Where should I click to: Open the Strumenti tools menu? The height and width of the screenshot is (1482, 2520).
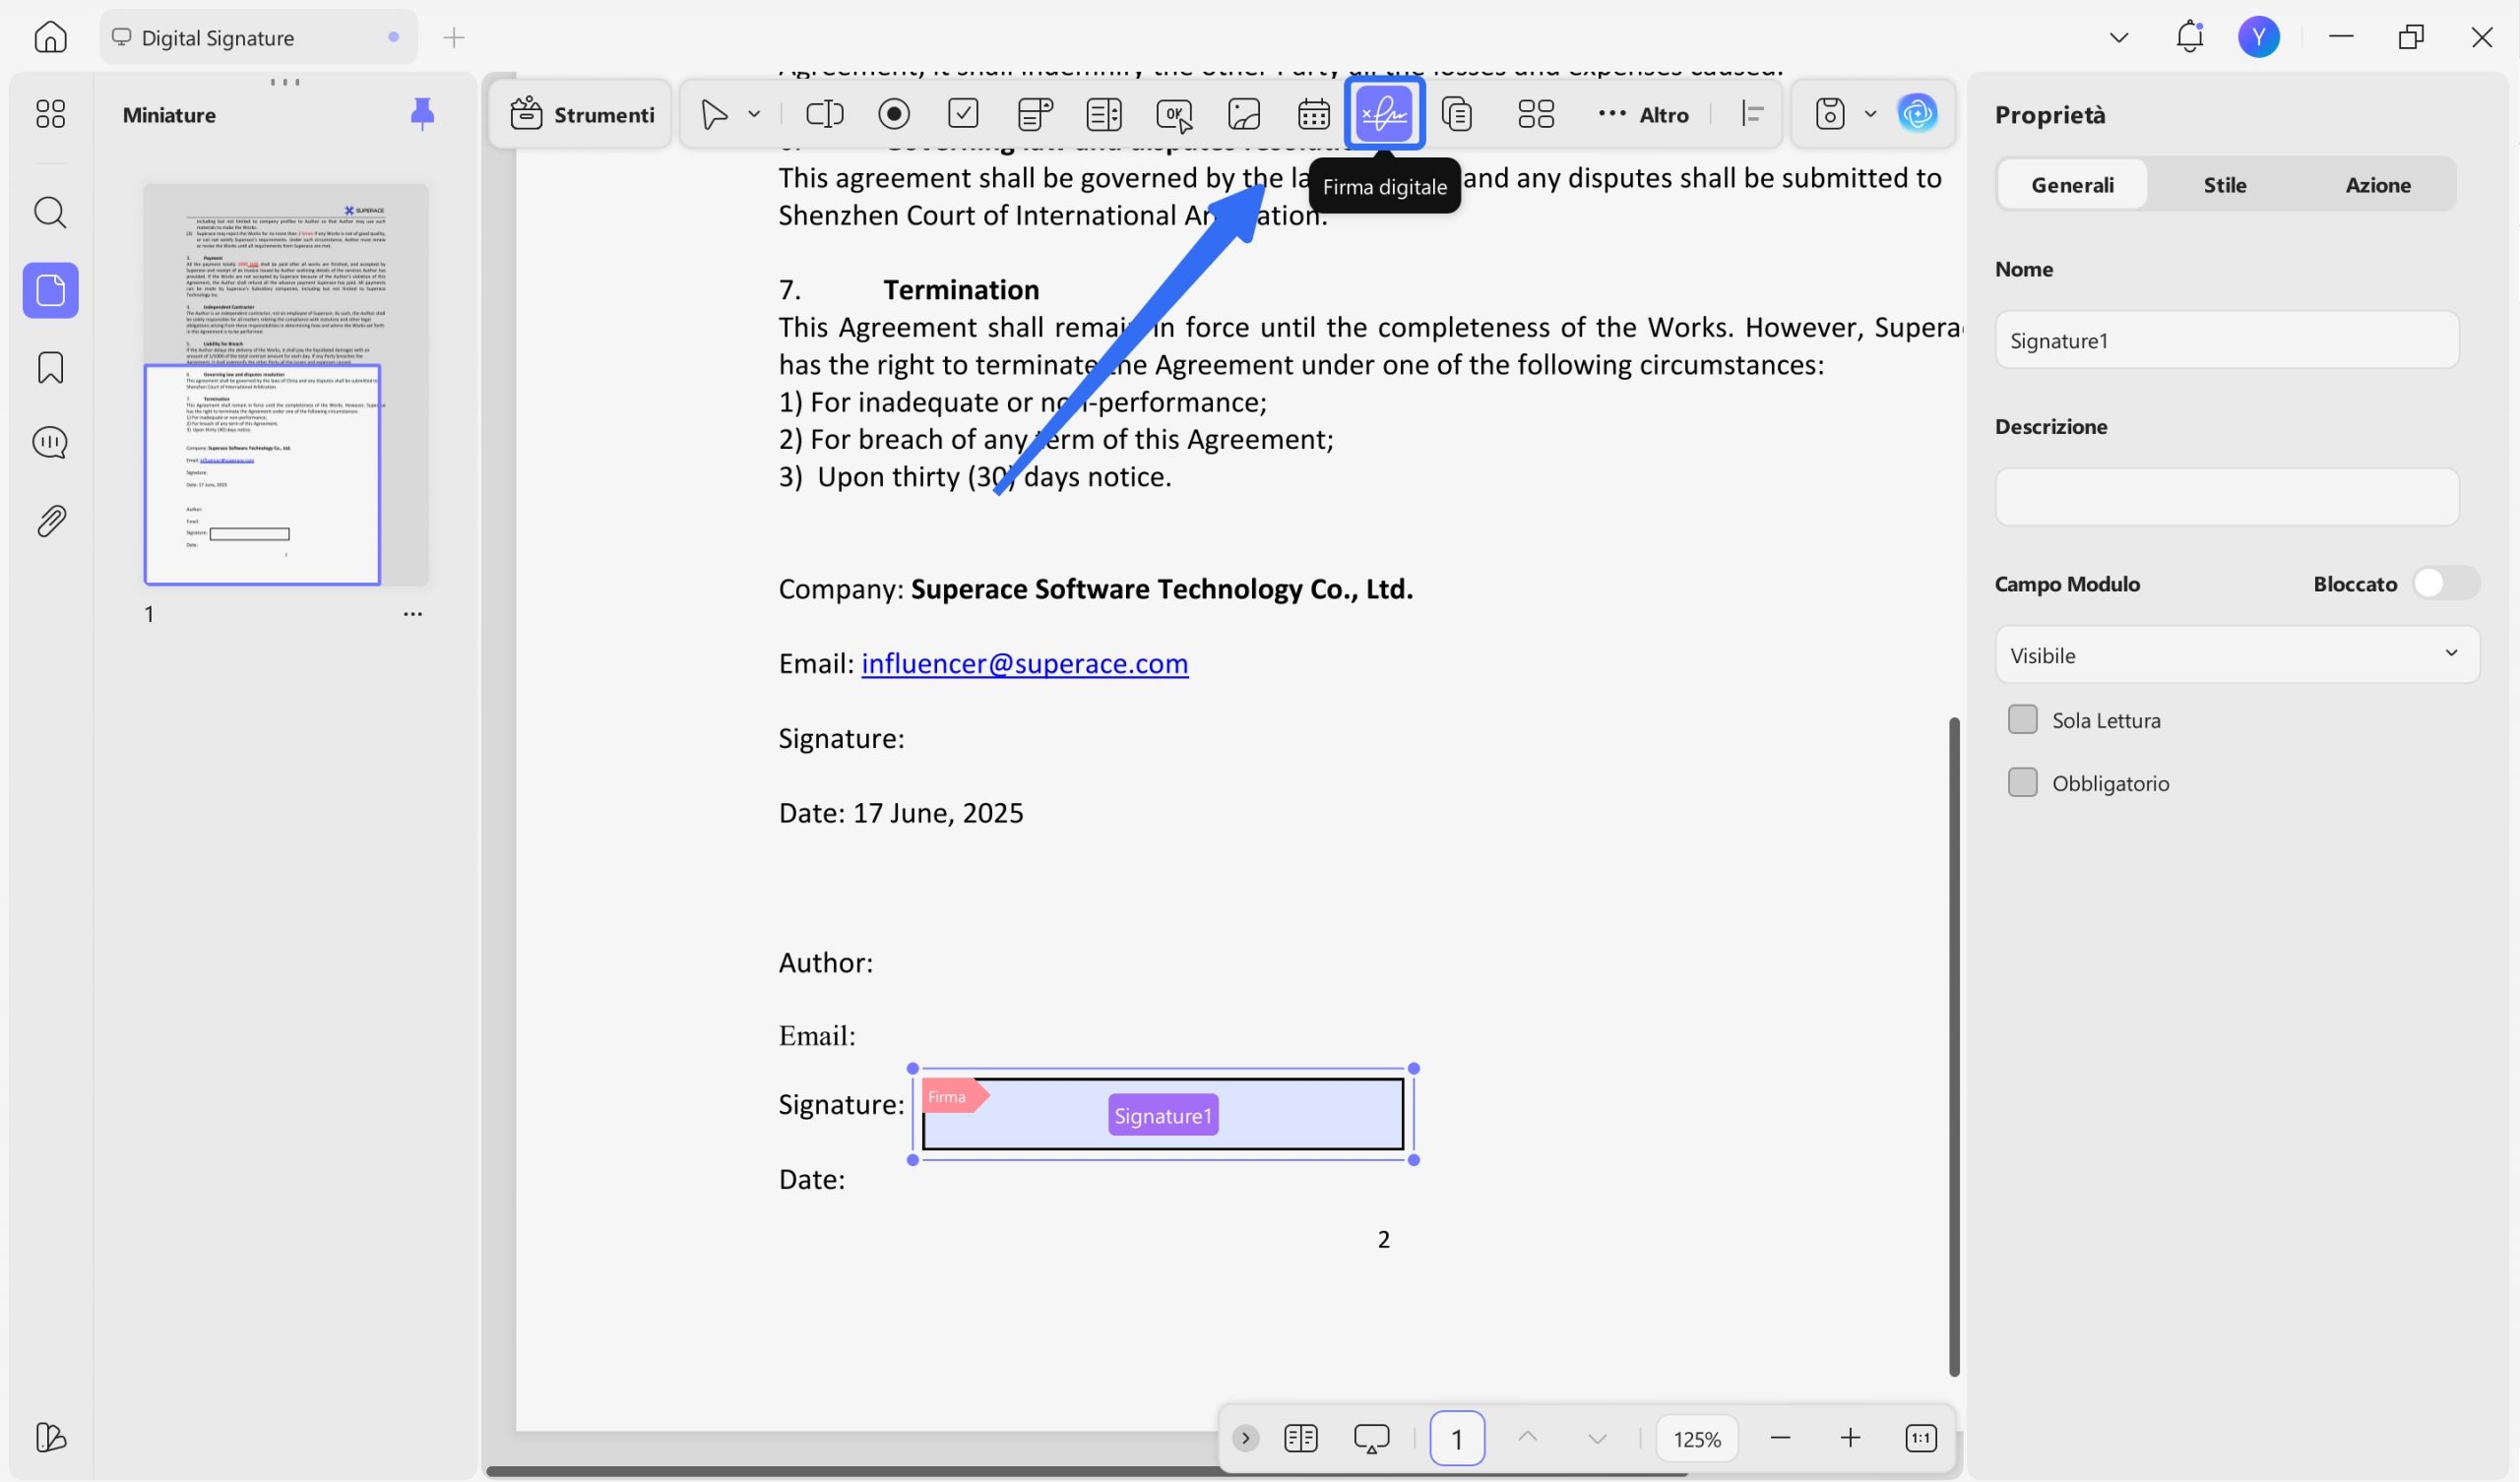pos(582,114)
